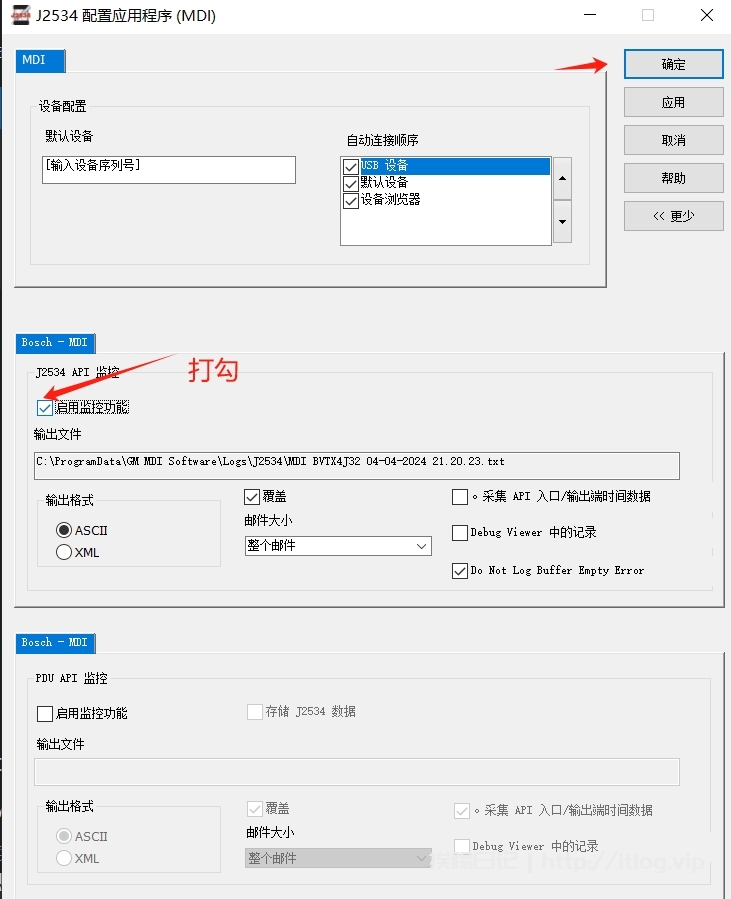Collapse options with << 更少 button

click(x=673, y=216)
